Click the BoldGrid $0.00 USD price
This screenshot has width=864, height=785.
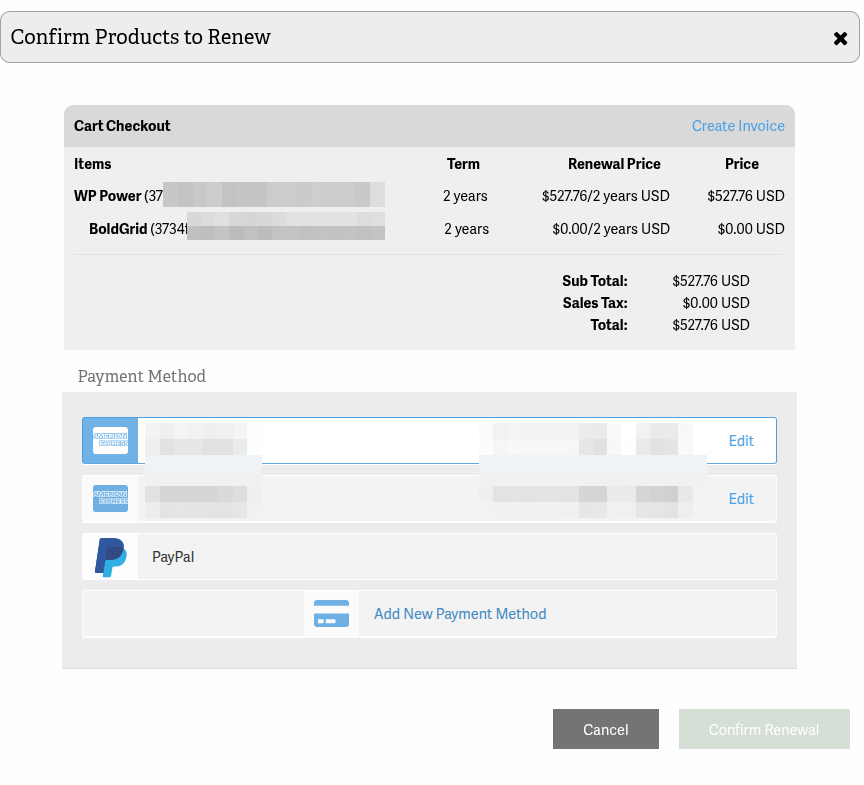(750, 229)
